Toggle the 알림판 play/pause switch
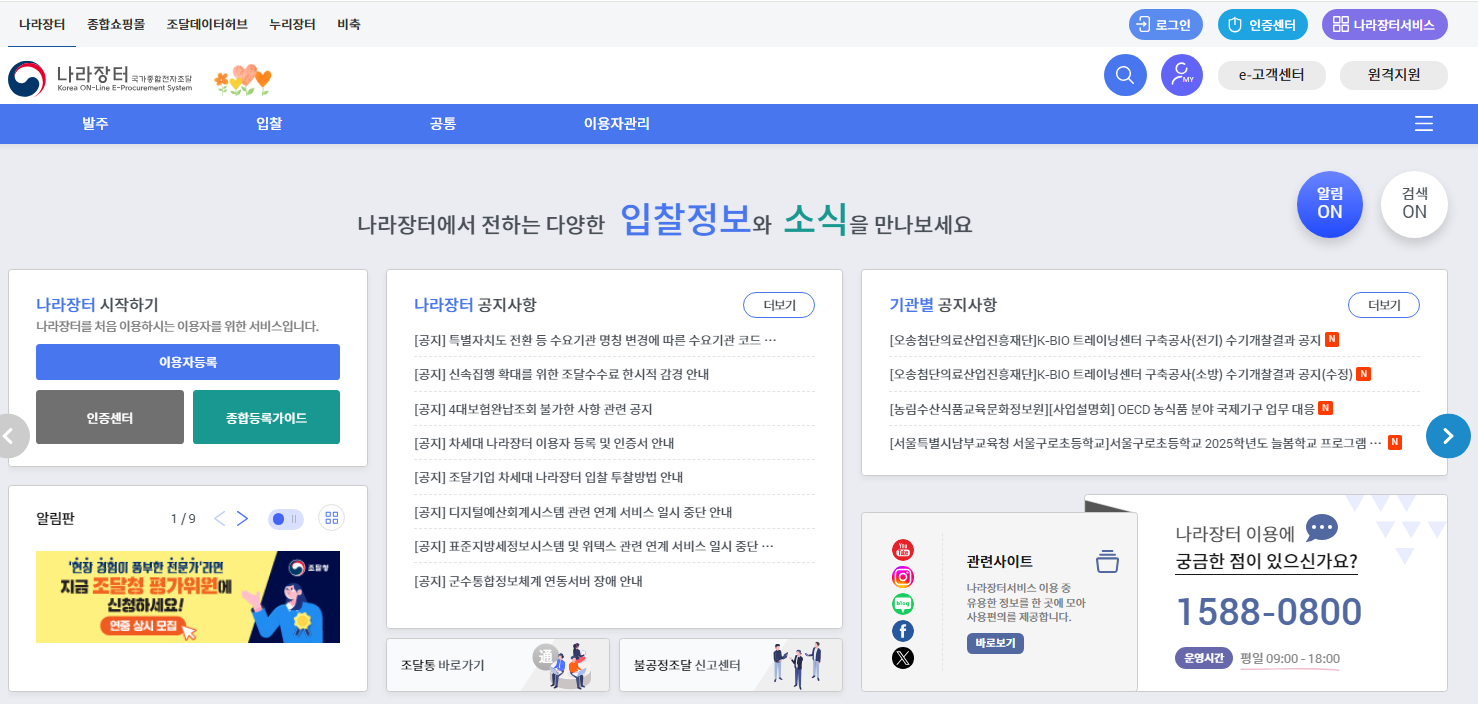Screen dimensions: 1478x704 (286, 518)
